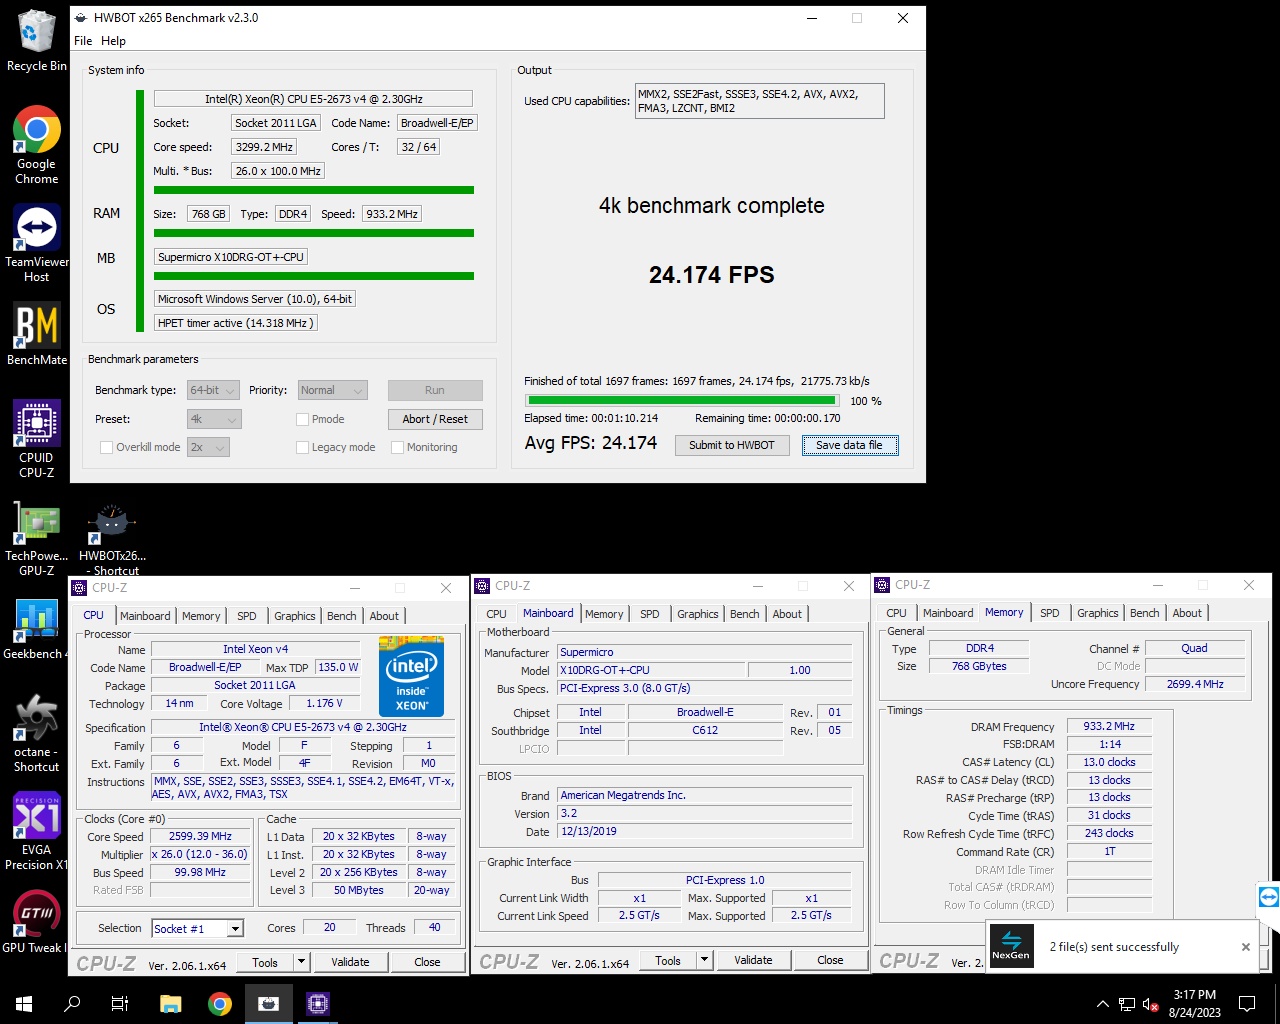
Task: Expand Tools arrow in CPU-Z Mainboard window
Action: click(x=704, y=960)
